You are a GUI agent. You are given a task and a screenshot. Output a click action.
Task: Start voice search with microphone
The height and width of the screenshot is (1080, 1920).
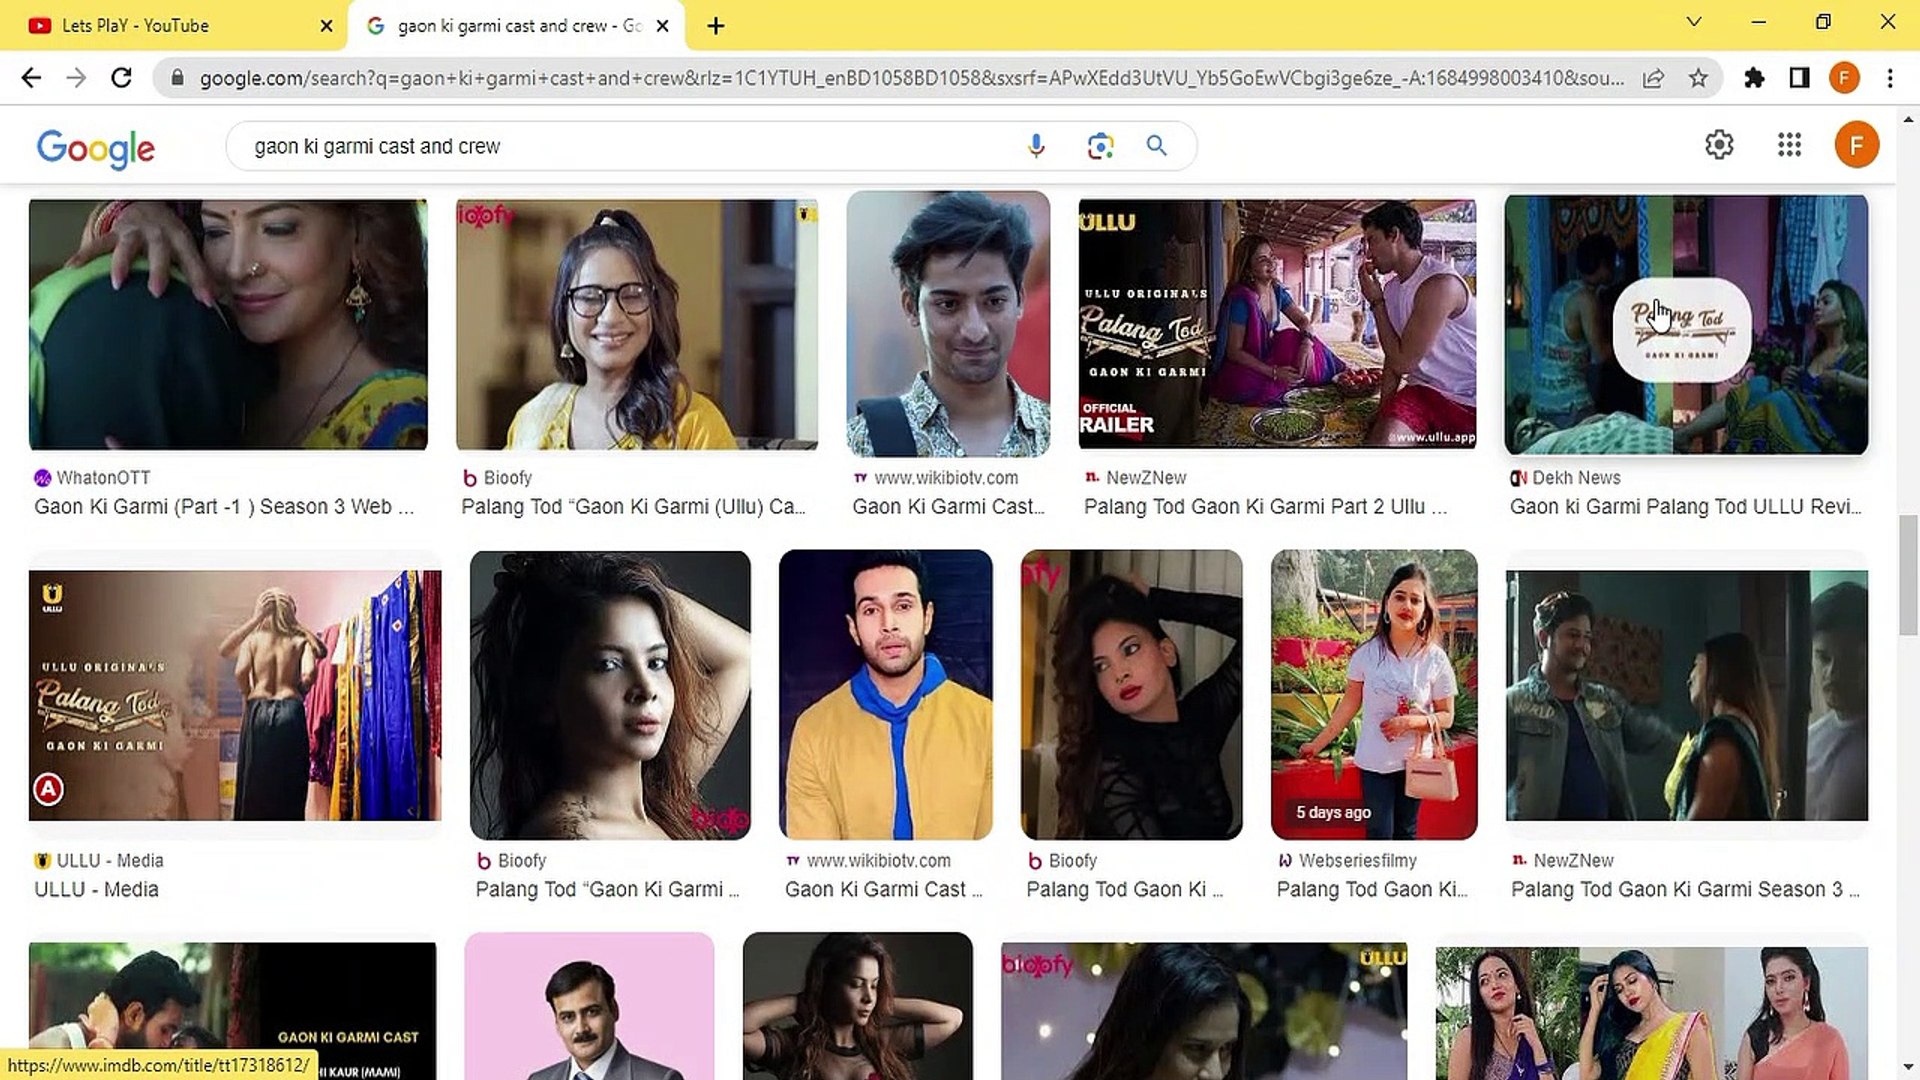tap(1036, 146)
